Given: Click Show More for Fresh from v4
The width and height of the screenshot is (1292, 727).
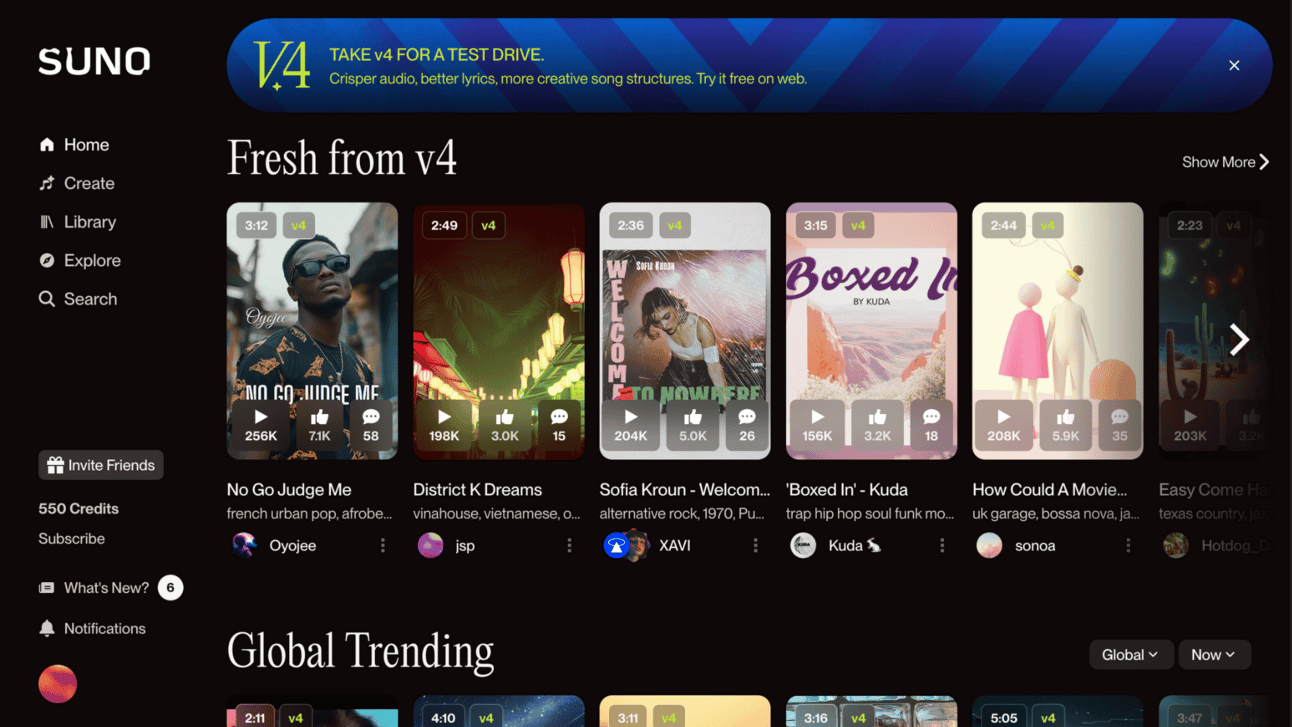Looking at the screenshot, I should (x=1226, y=162).
